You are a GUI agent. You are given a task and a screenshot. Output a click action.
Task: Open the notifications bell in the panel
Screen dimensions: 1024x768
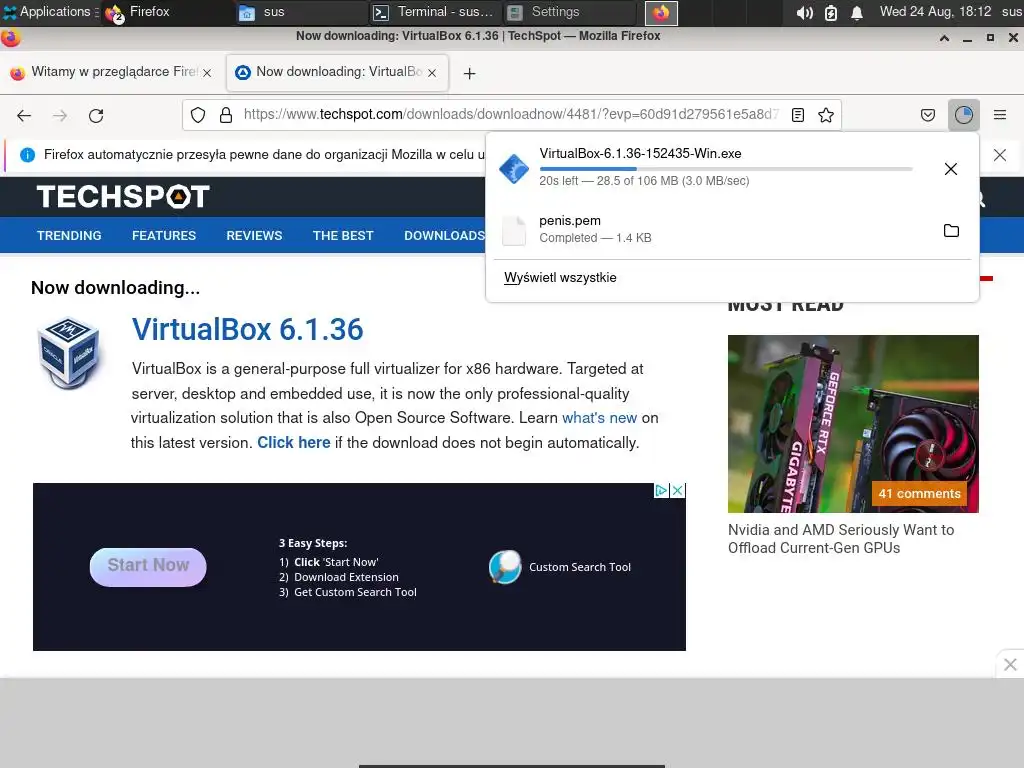857,12
